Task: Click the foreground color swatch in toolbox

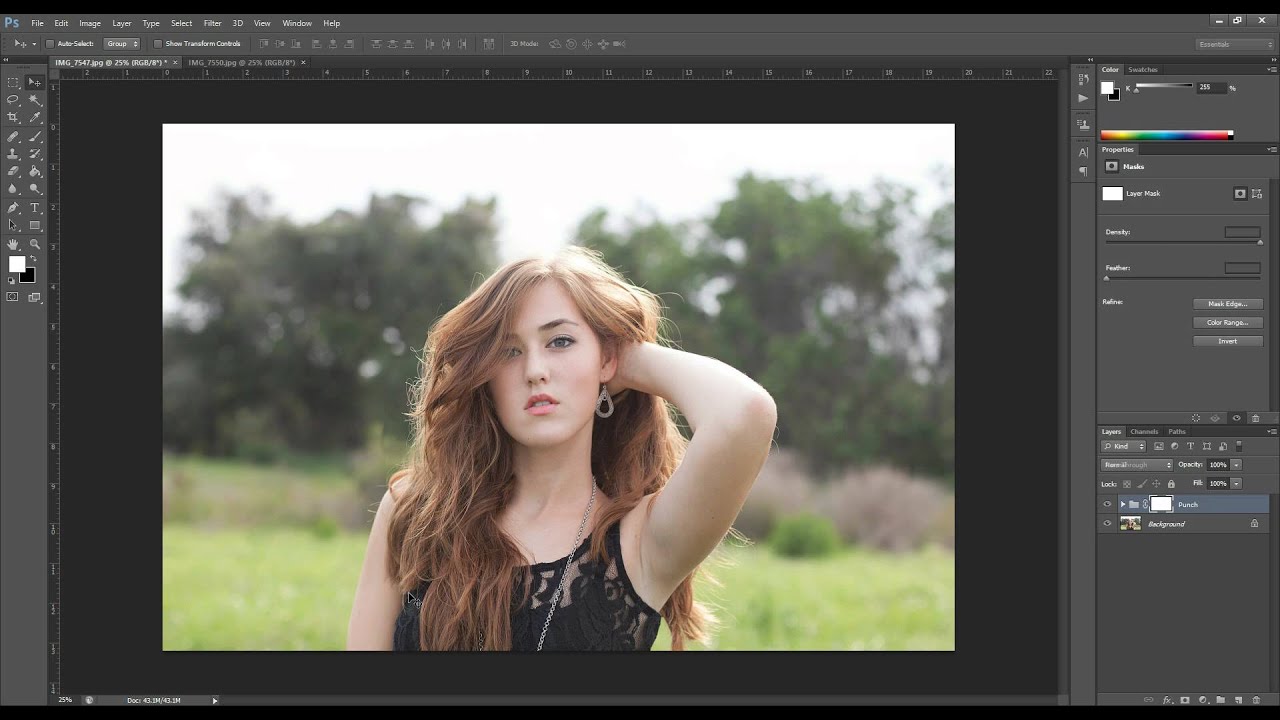Action: pos(16,264)
